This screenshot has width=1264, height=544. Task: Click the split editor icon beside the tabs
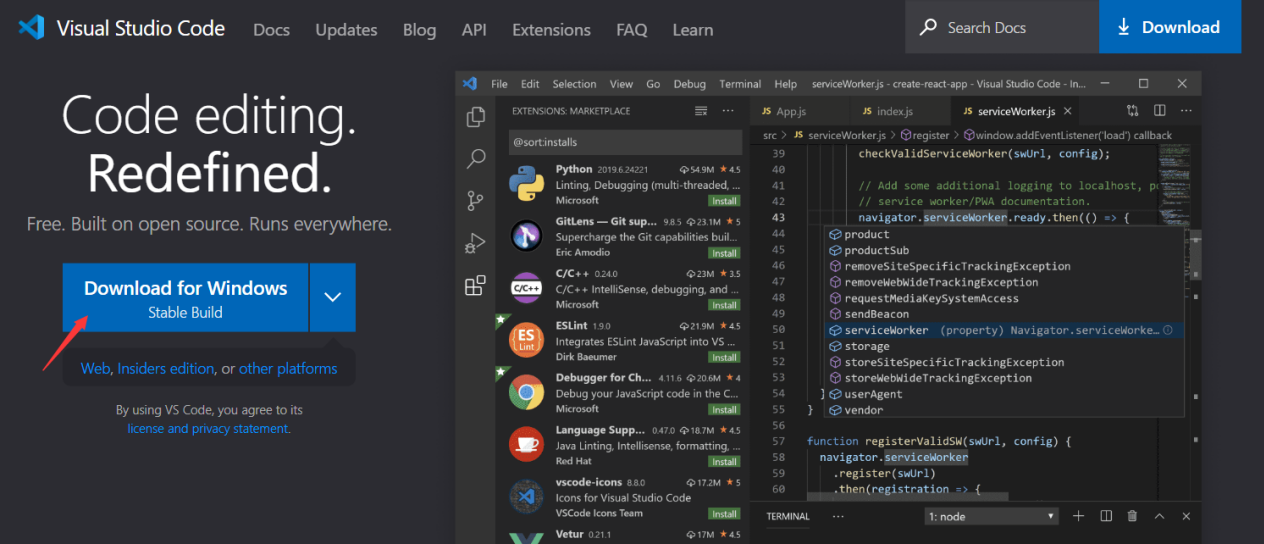point(1160,111)
